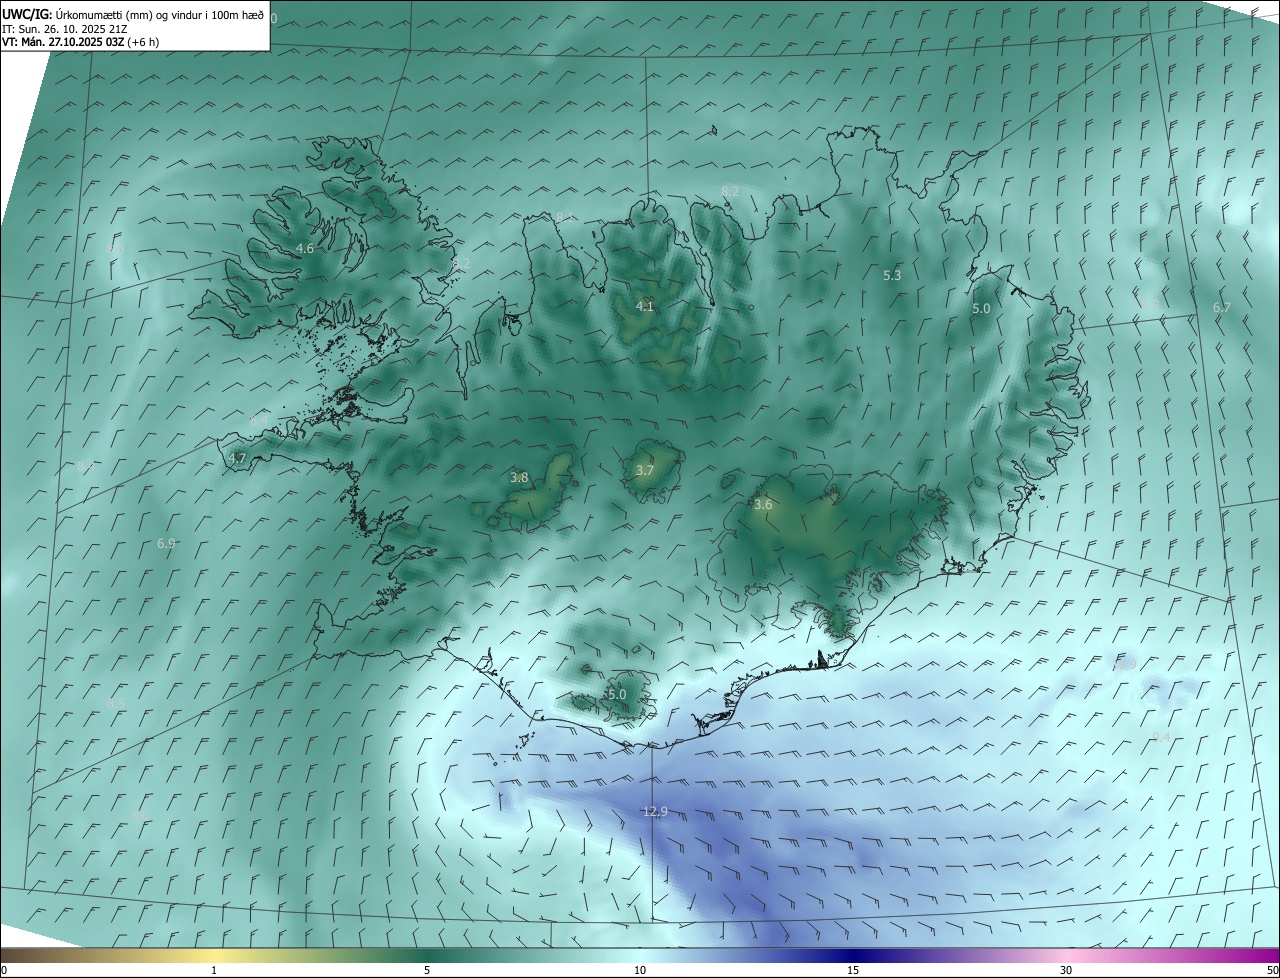Screen dimensions: 1280x978
Task: Click the UWC/IG map title text
Action: [134, 13]
